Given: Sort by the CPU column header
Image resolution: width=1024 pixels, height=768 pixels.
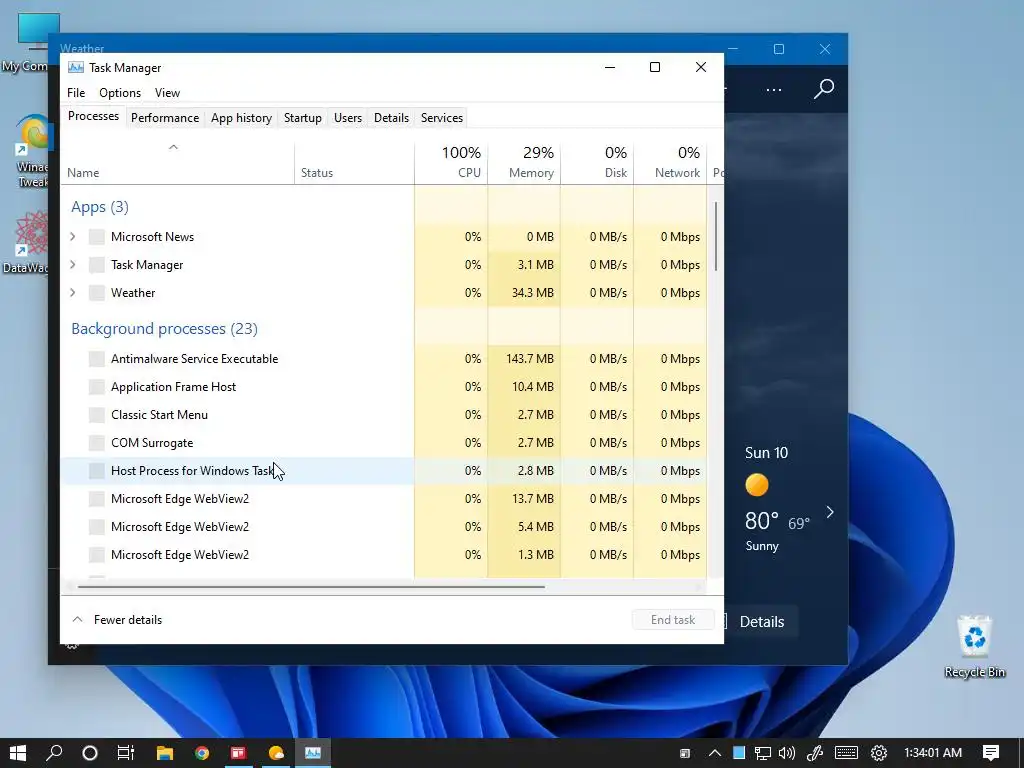Looking at the screenshot, I should 451,162.
